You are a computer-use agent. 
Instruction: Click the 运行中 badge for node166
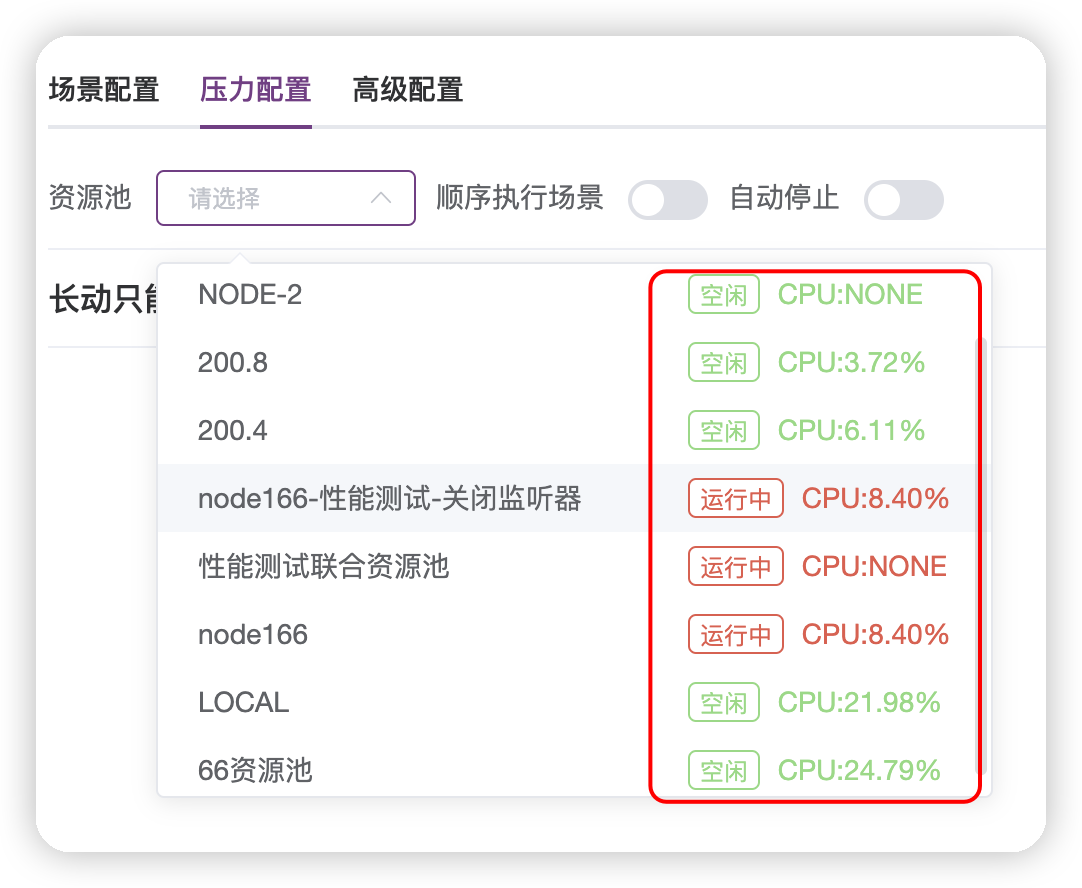735,634
